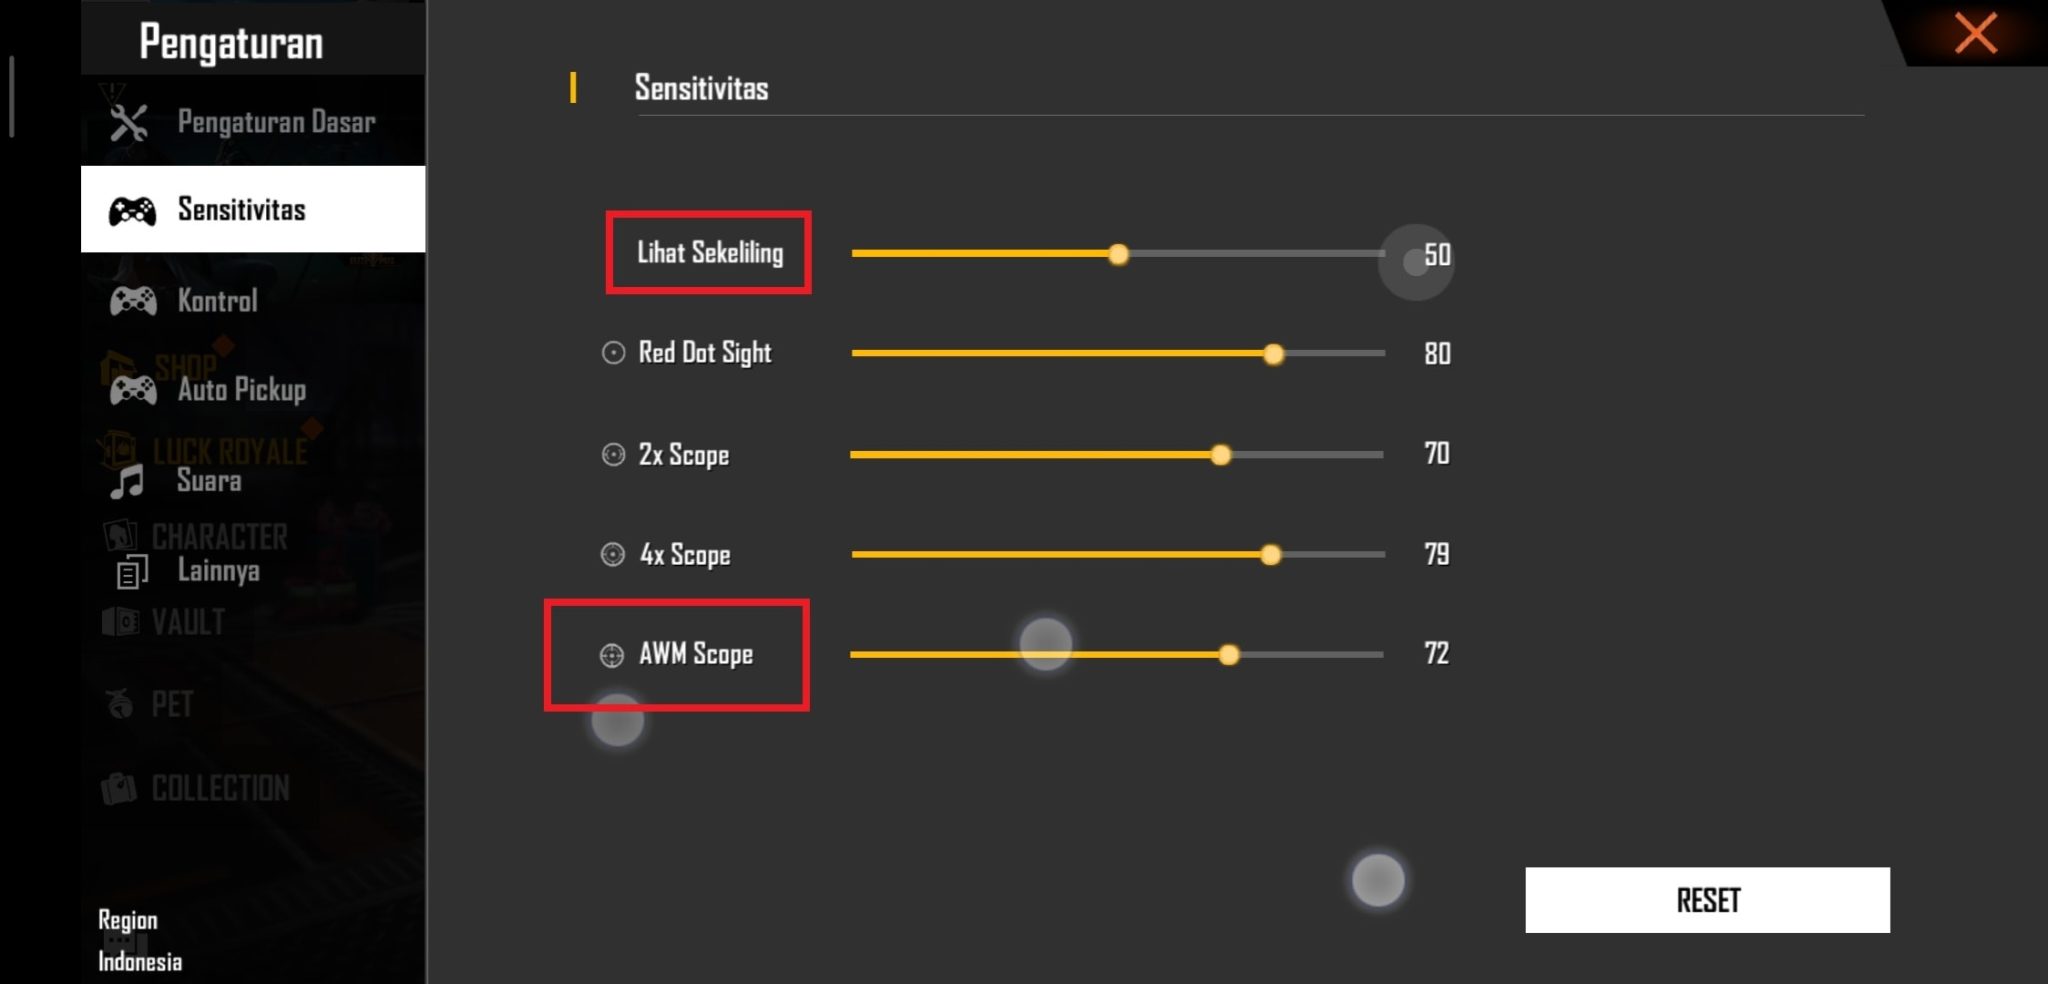This screenshot has height=984, width=2048.
Task: Click the Region Indonesia label
Action: (139, 941)
